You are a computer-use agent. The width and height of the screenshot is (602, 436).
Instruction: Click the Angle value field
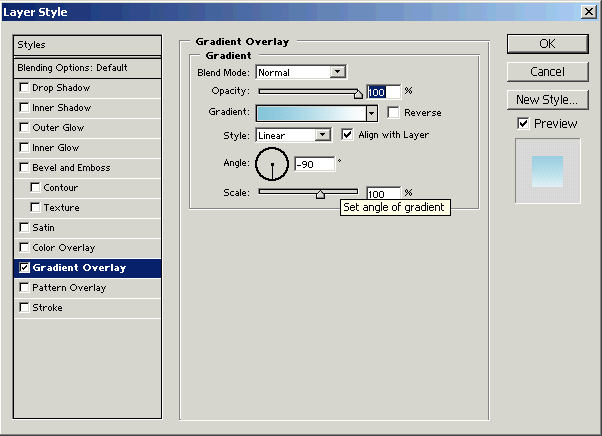coord(314,164)
